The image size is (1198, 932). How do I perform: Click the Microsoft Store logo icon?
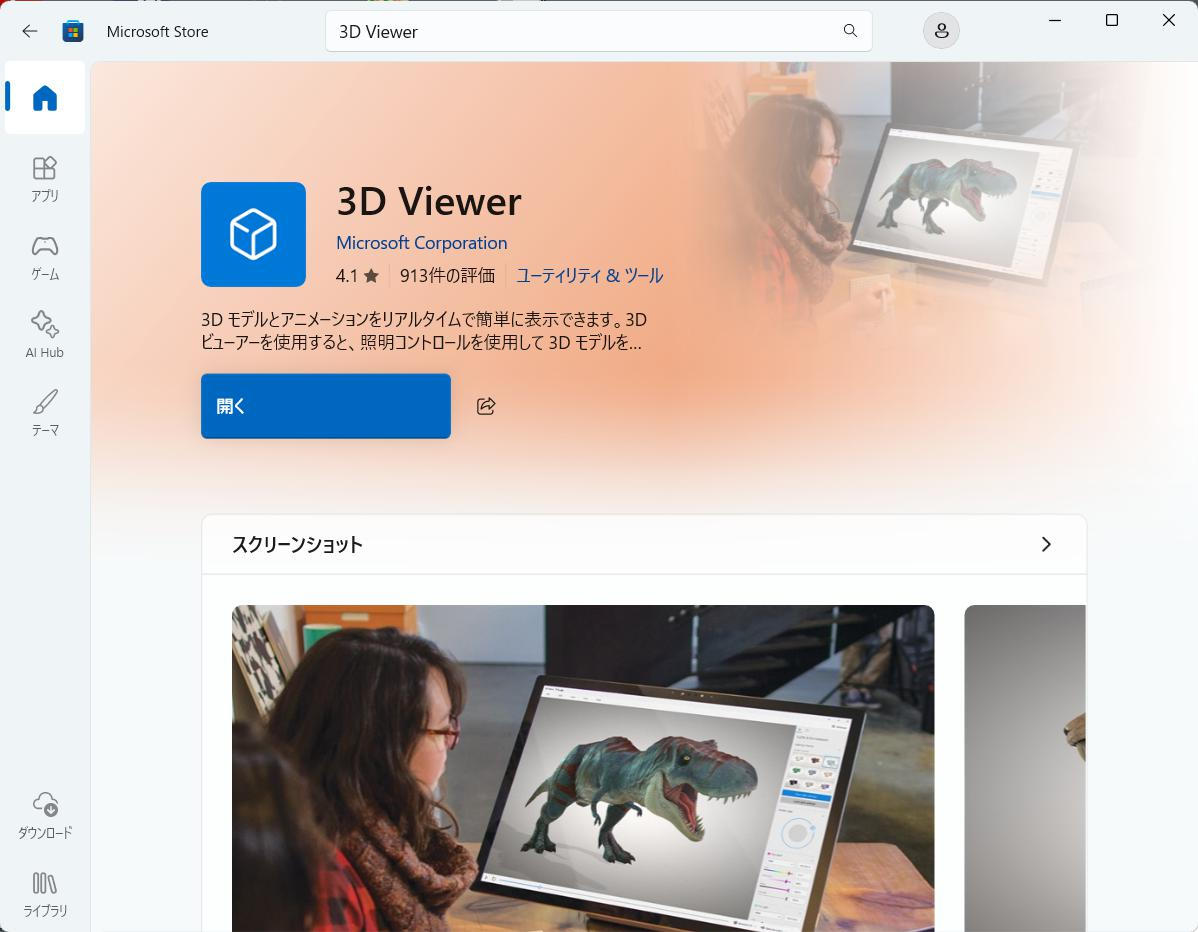tap(73, 31)
